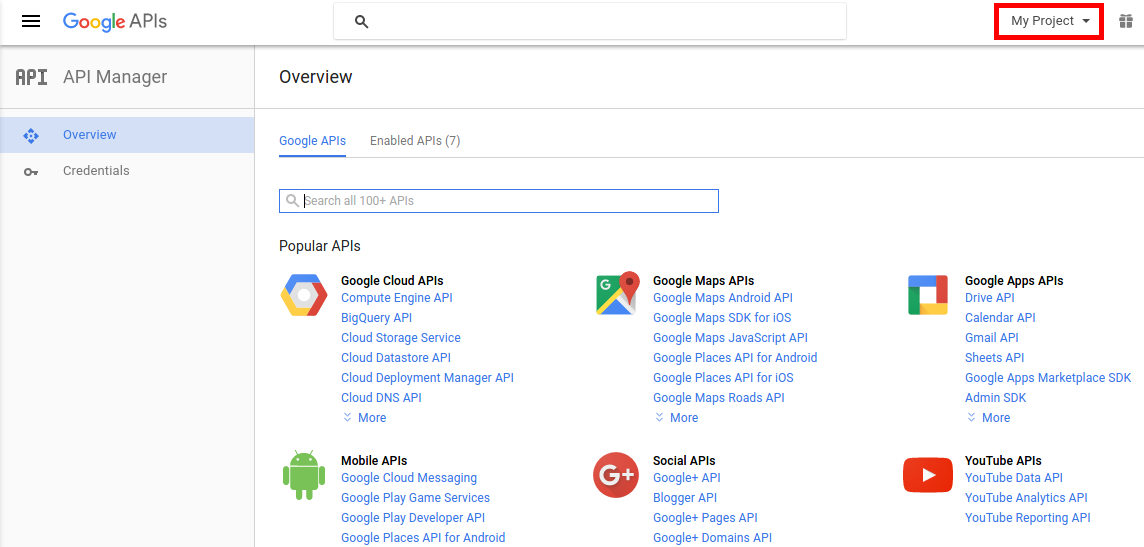This screenshot has height=547, width=1144.
Task: Open YouTube Data API link
Action: [x=1013, y=478]
